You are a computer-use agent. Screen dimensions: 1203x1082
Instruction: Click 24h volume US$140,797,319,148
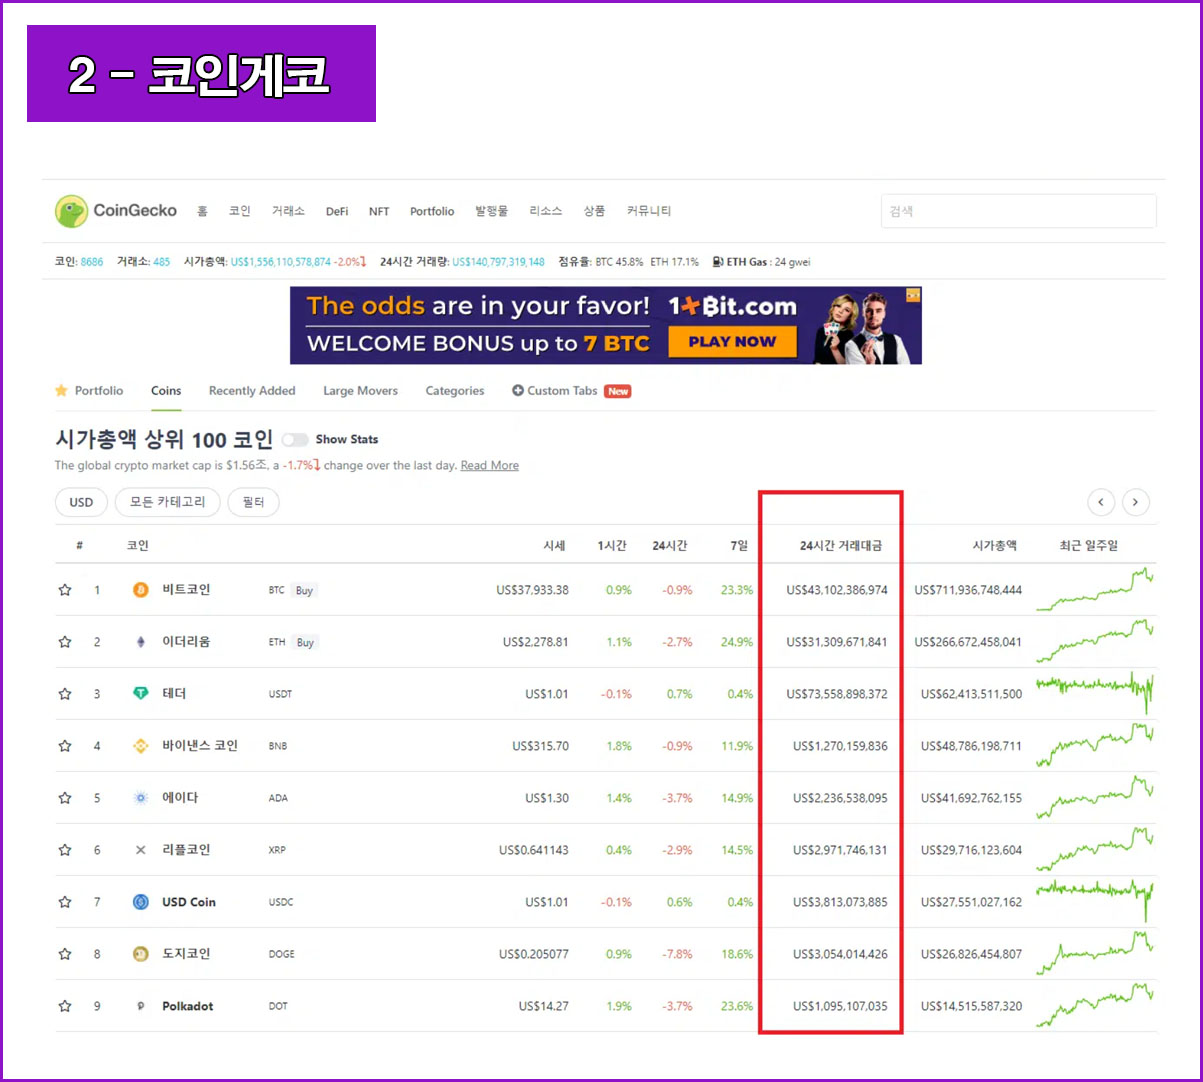[499, 262]
